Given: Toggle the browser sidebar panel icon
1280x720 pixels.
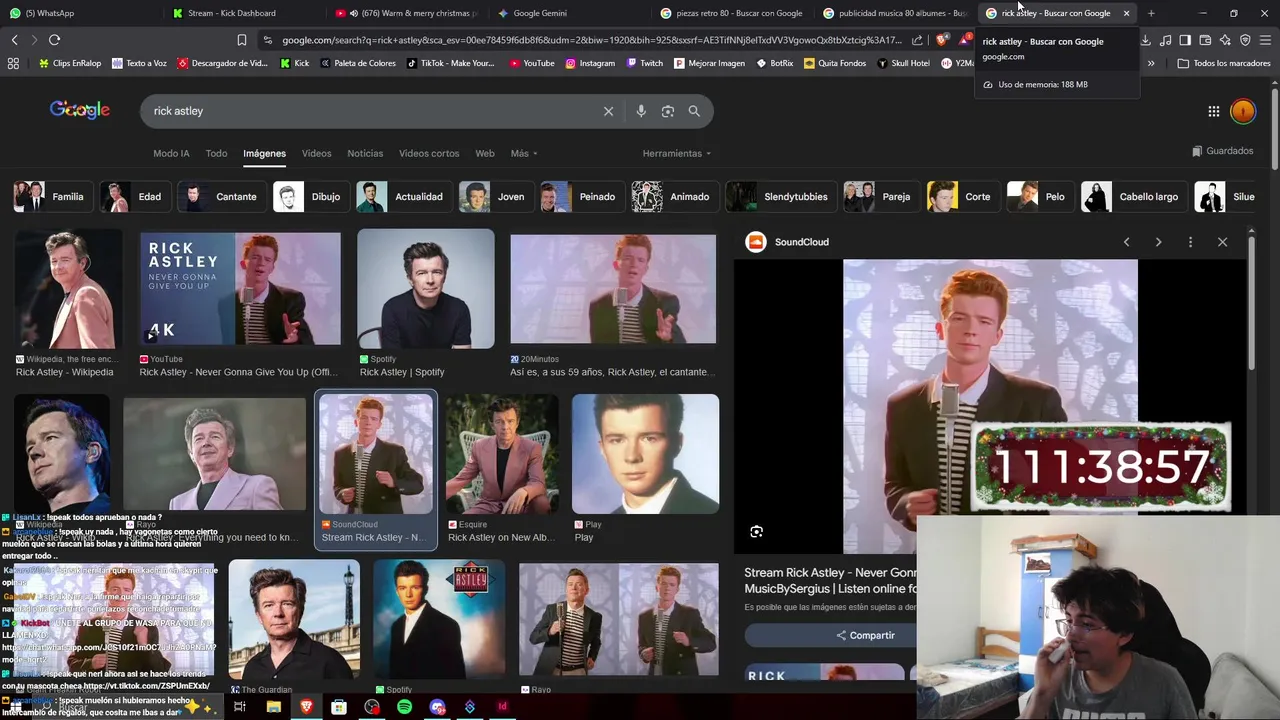Looking at the screenshot, I should click(x=1185, y=40).
